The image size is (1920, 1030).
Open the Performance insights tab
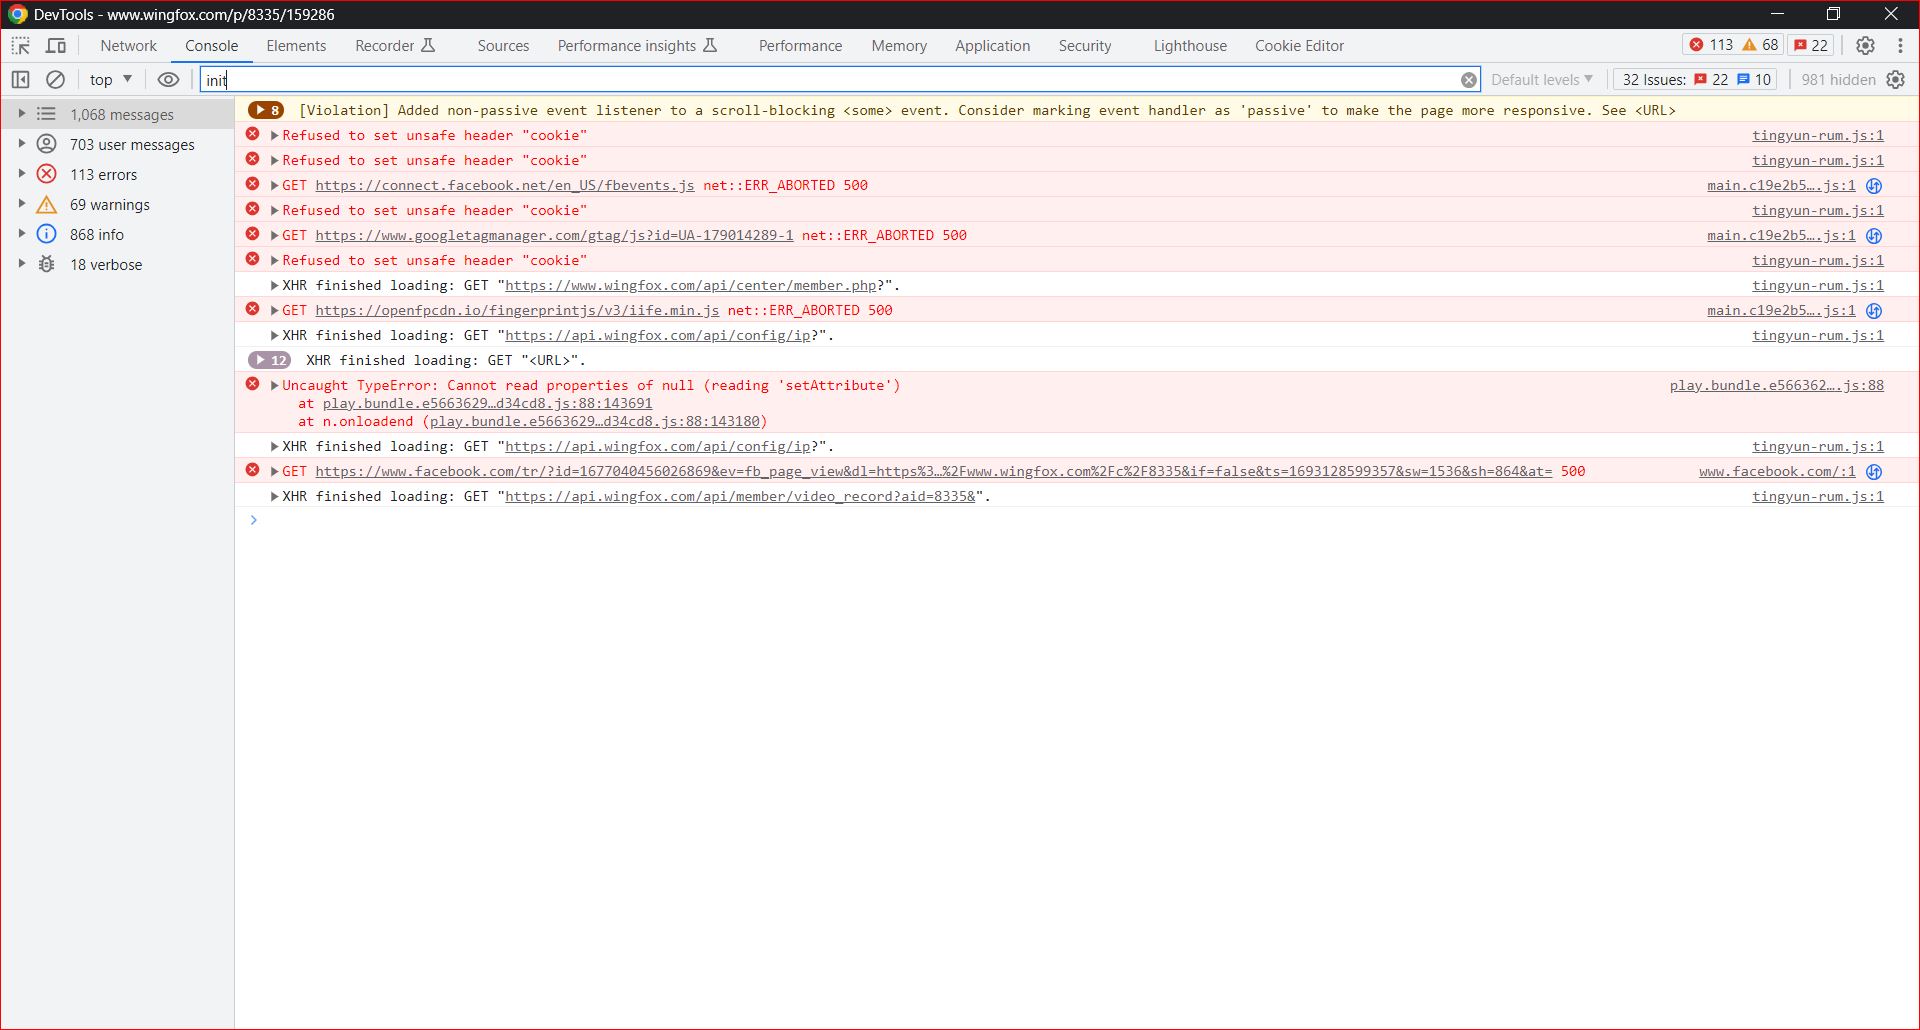click(x=637, y=46)
